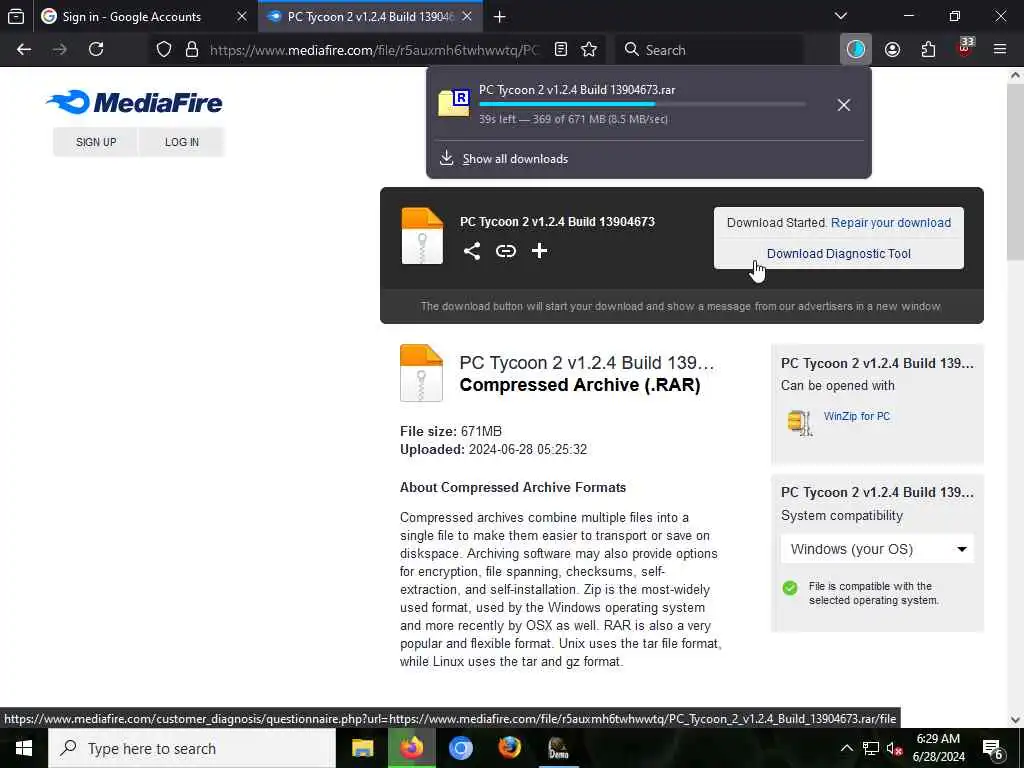Open the Firefox hamburger application menu

pyautogui.click(x=999, y=50)
